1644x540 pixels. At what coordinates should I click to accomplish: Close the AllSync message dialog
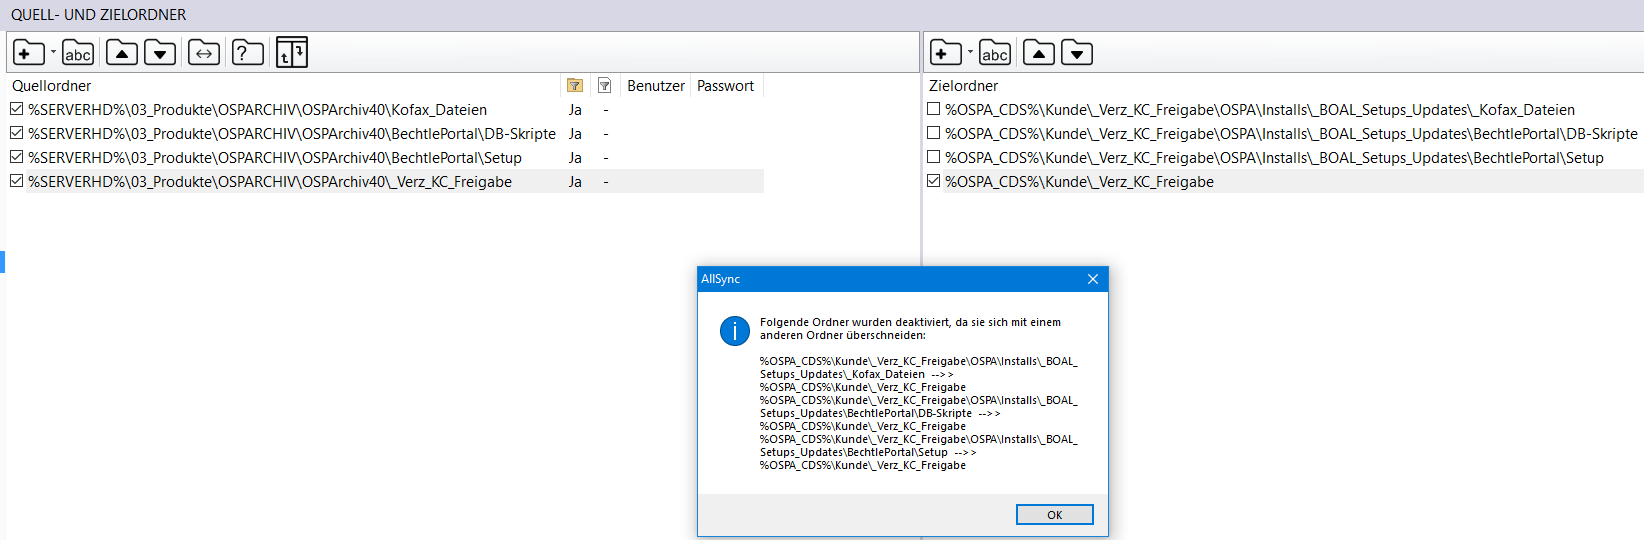pyautogui.click(x=1093, y=279)
